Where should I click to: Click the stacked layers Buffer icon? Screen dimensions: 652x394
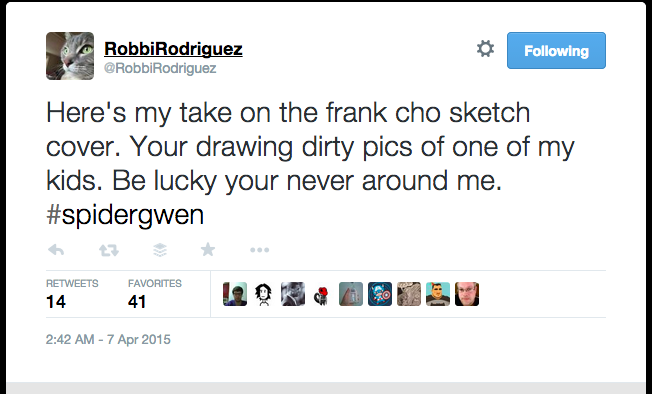point(160,250)
